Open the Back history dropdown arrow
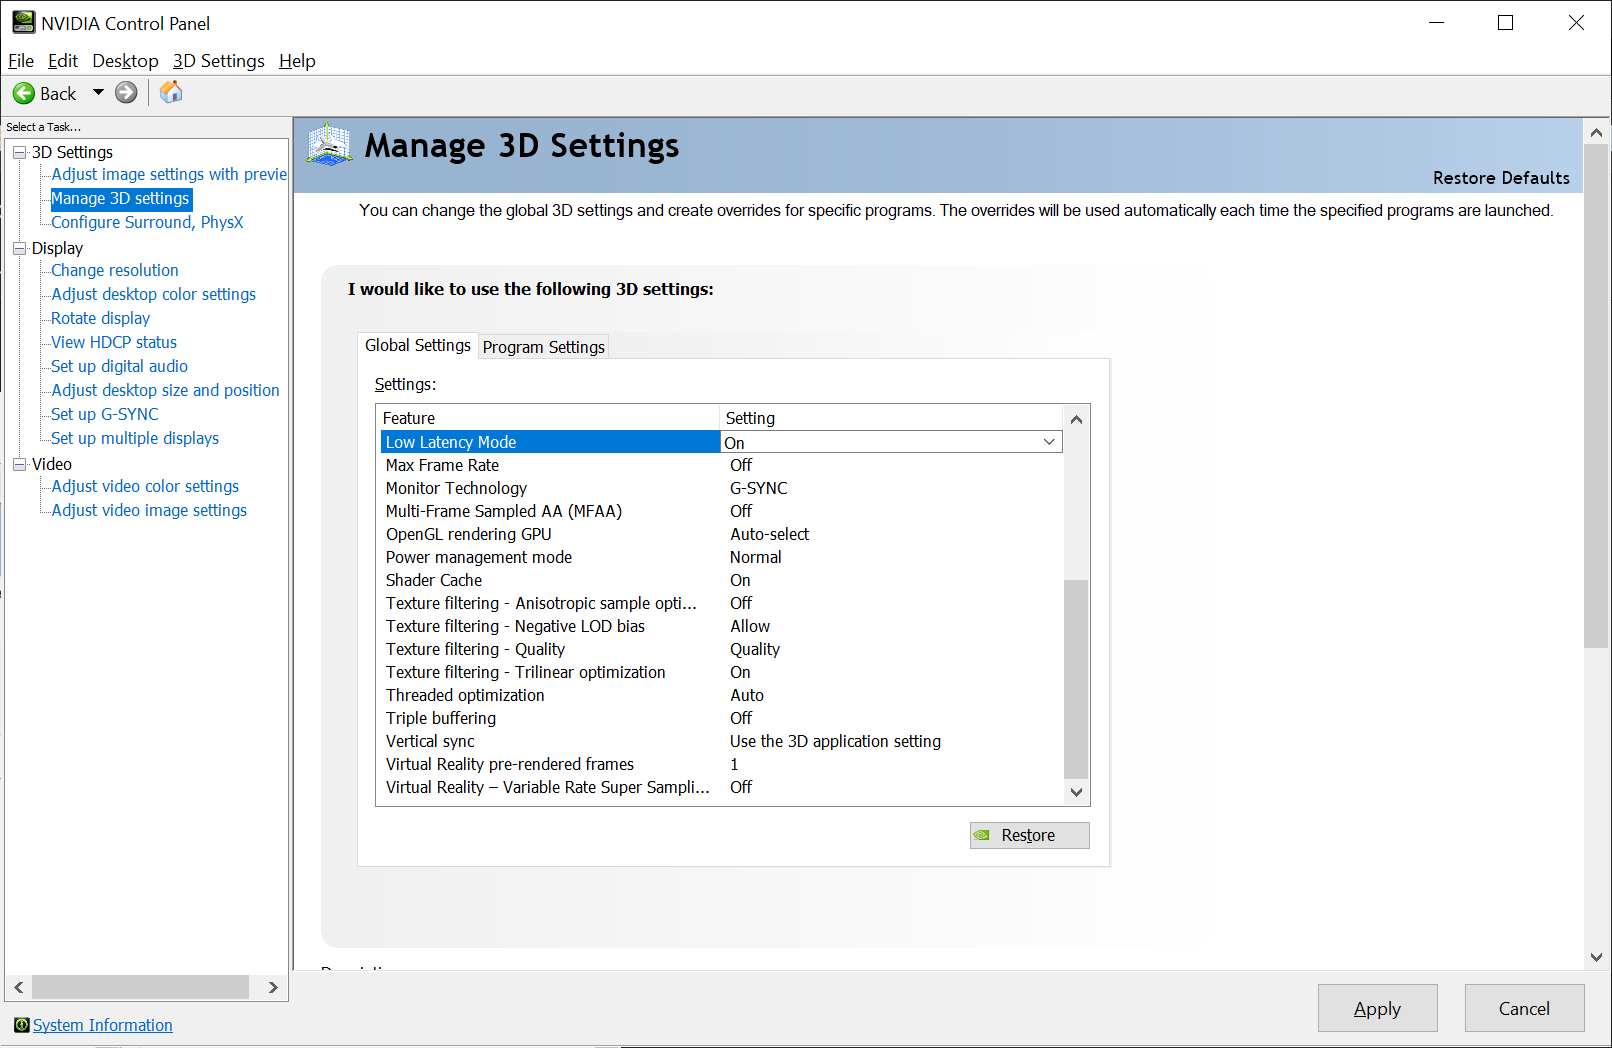This screenshot has width=1612, height=1048. [98, 93]
